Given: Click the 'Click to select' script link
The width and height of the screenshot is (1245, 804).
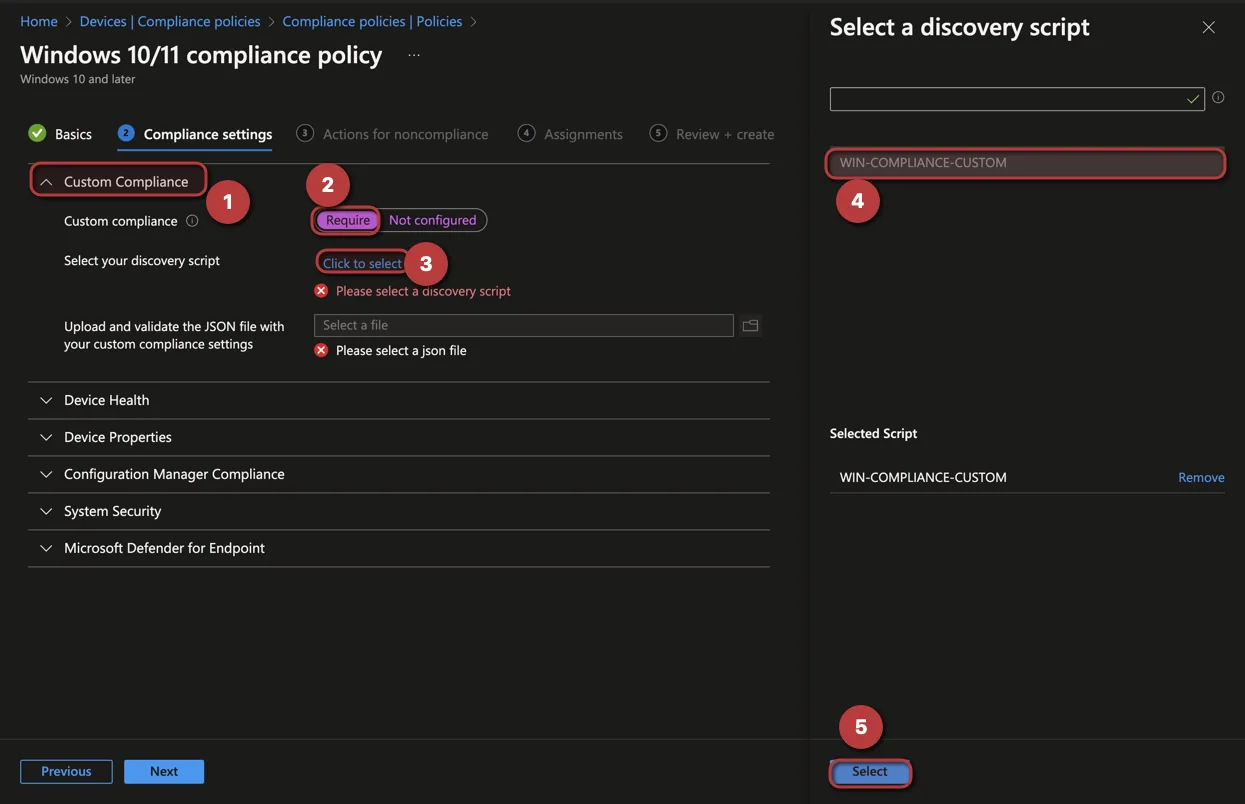Looking at the screenshot, I should click(362, 263).
